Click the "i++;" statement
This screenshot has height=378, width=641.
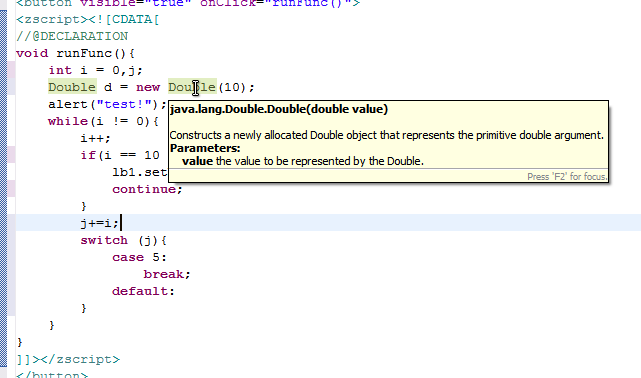[x=95, y=138]
